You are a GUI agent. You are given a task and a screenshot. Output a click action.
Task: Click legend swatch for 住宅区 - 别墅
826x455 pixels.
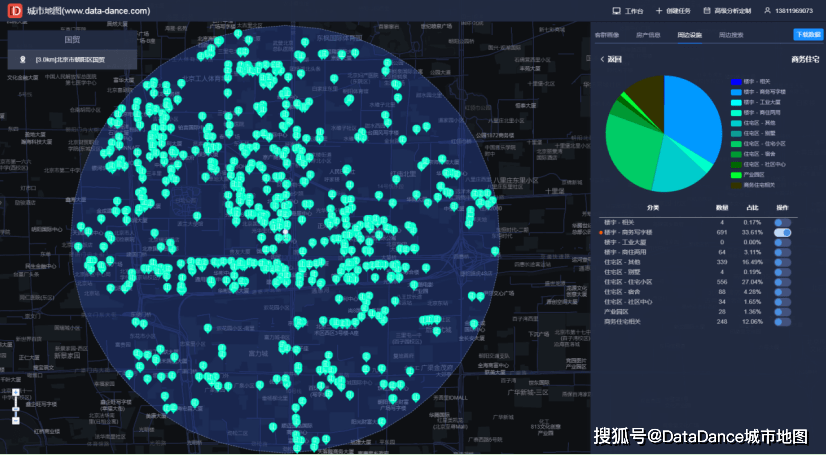[x=736, y=134]
